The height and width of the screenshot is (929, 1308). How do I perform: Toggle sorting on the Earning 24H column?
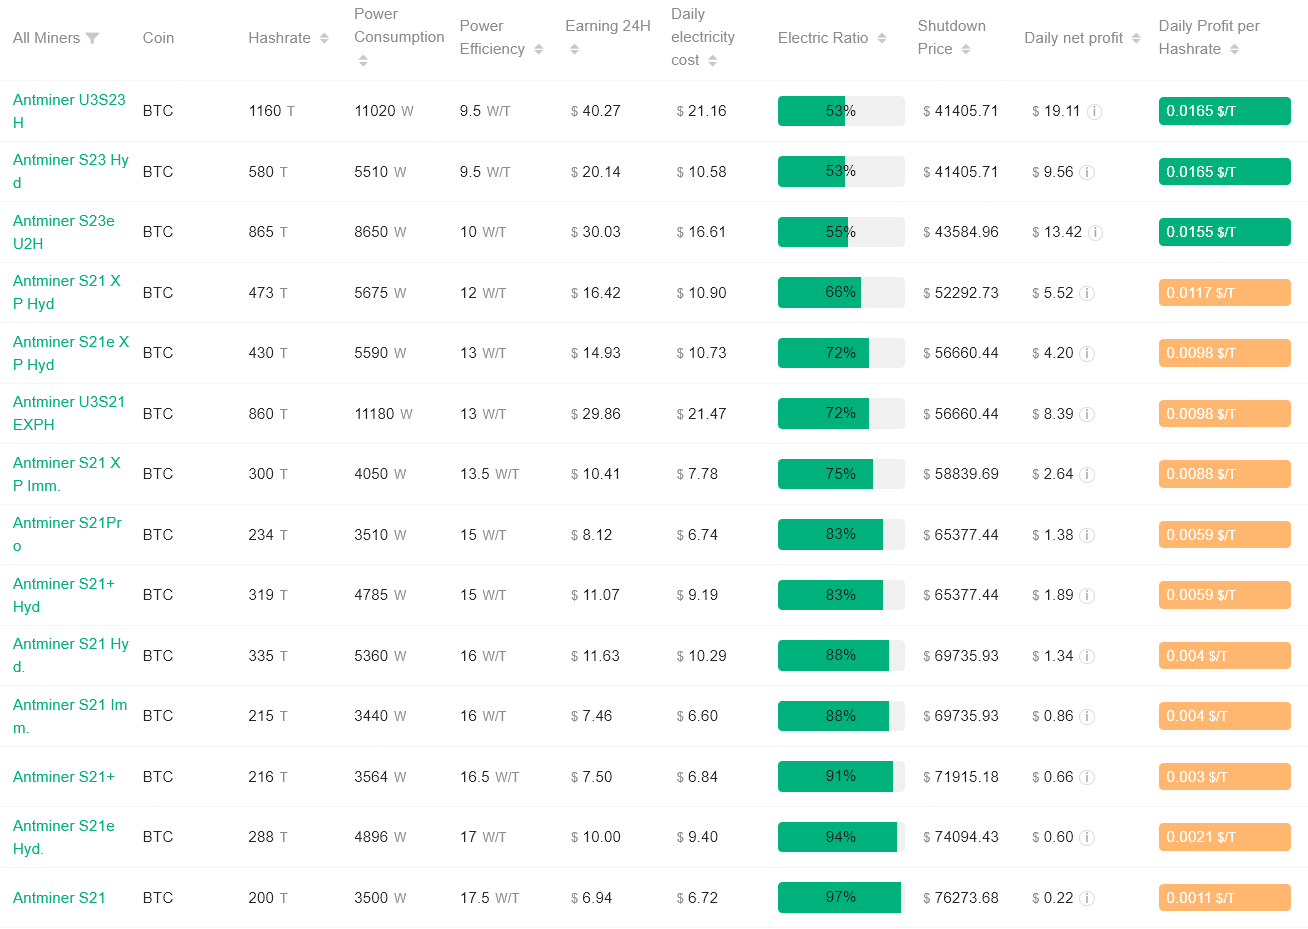574,48
